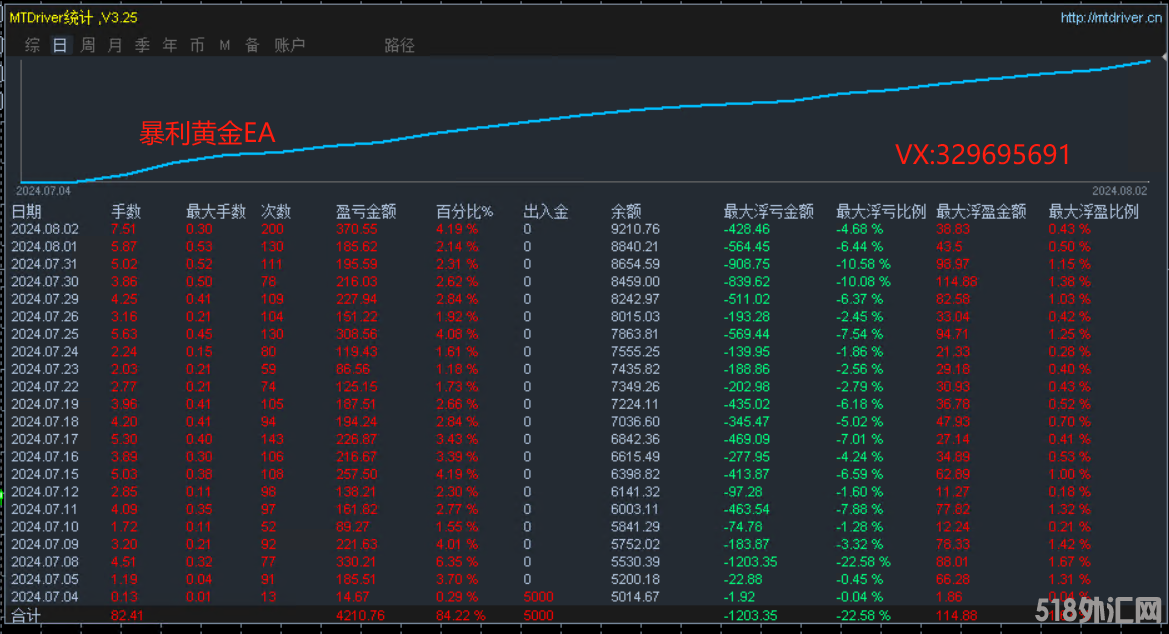1169x634 pixels.
Task: Select the 2024.08.01 date row
Action: 45,247
